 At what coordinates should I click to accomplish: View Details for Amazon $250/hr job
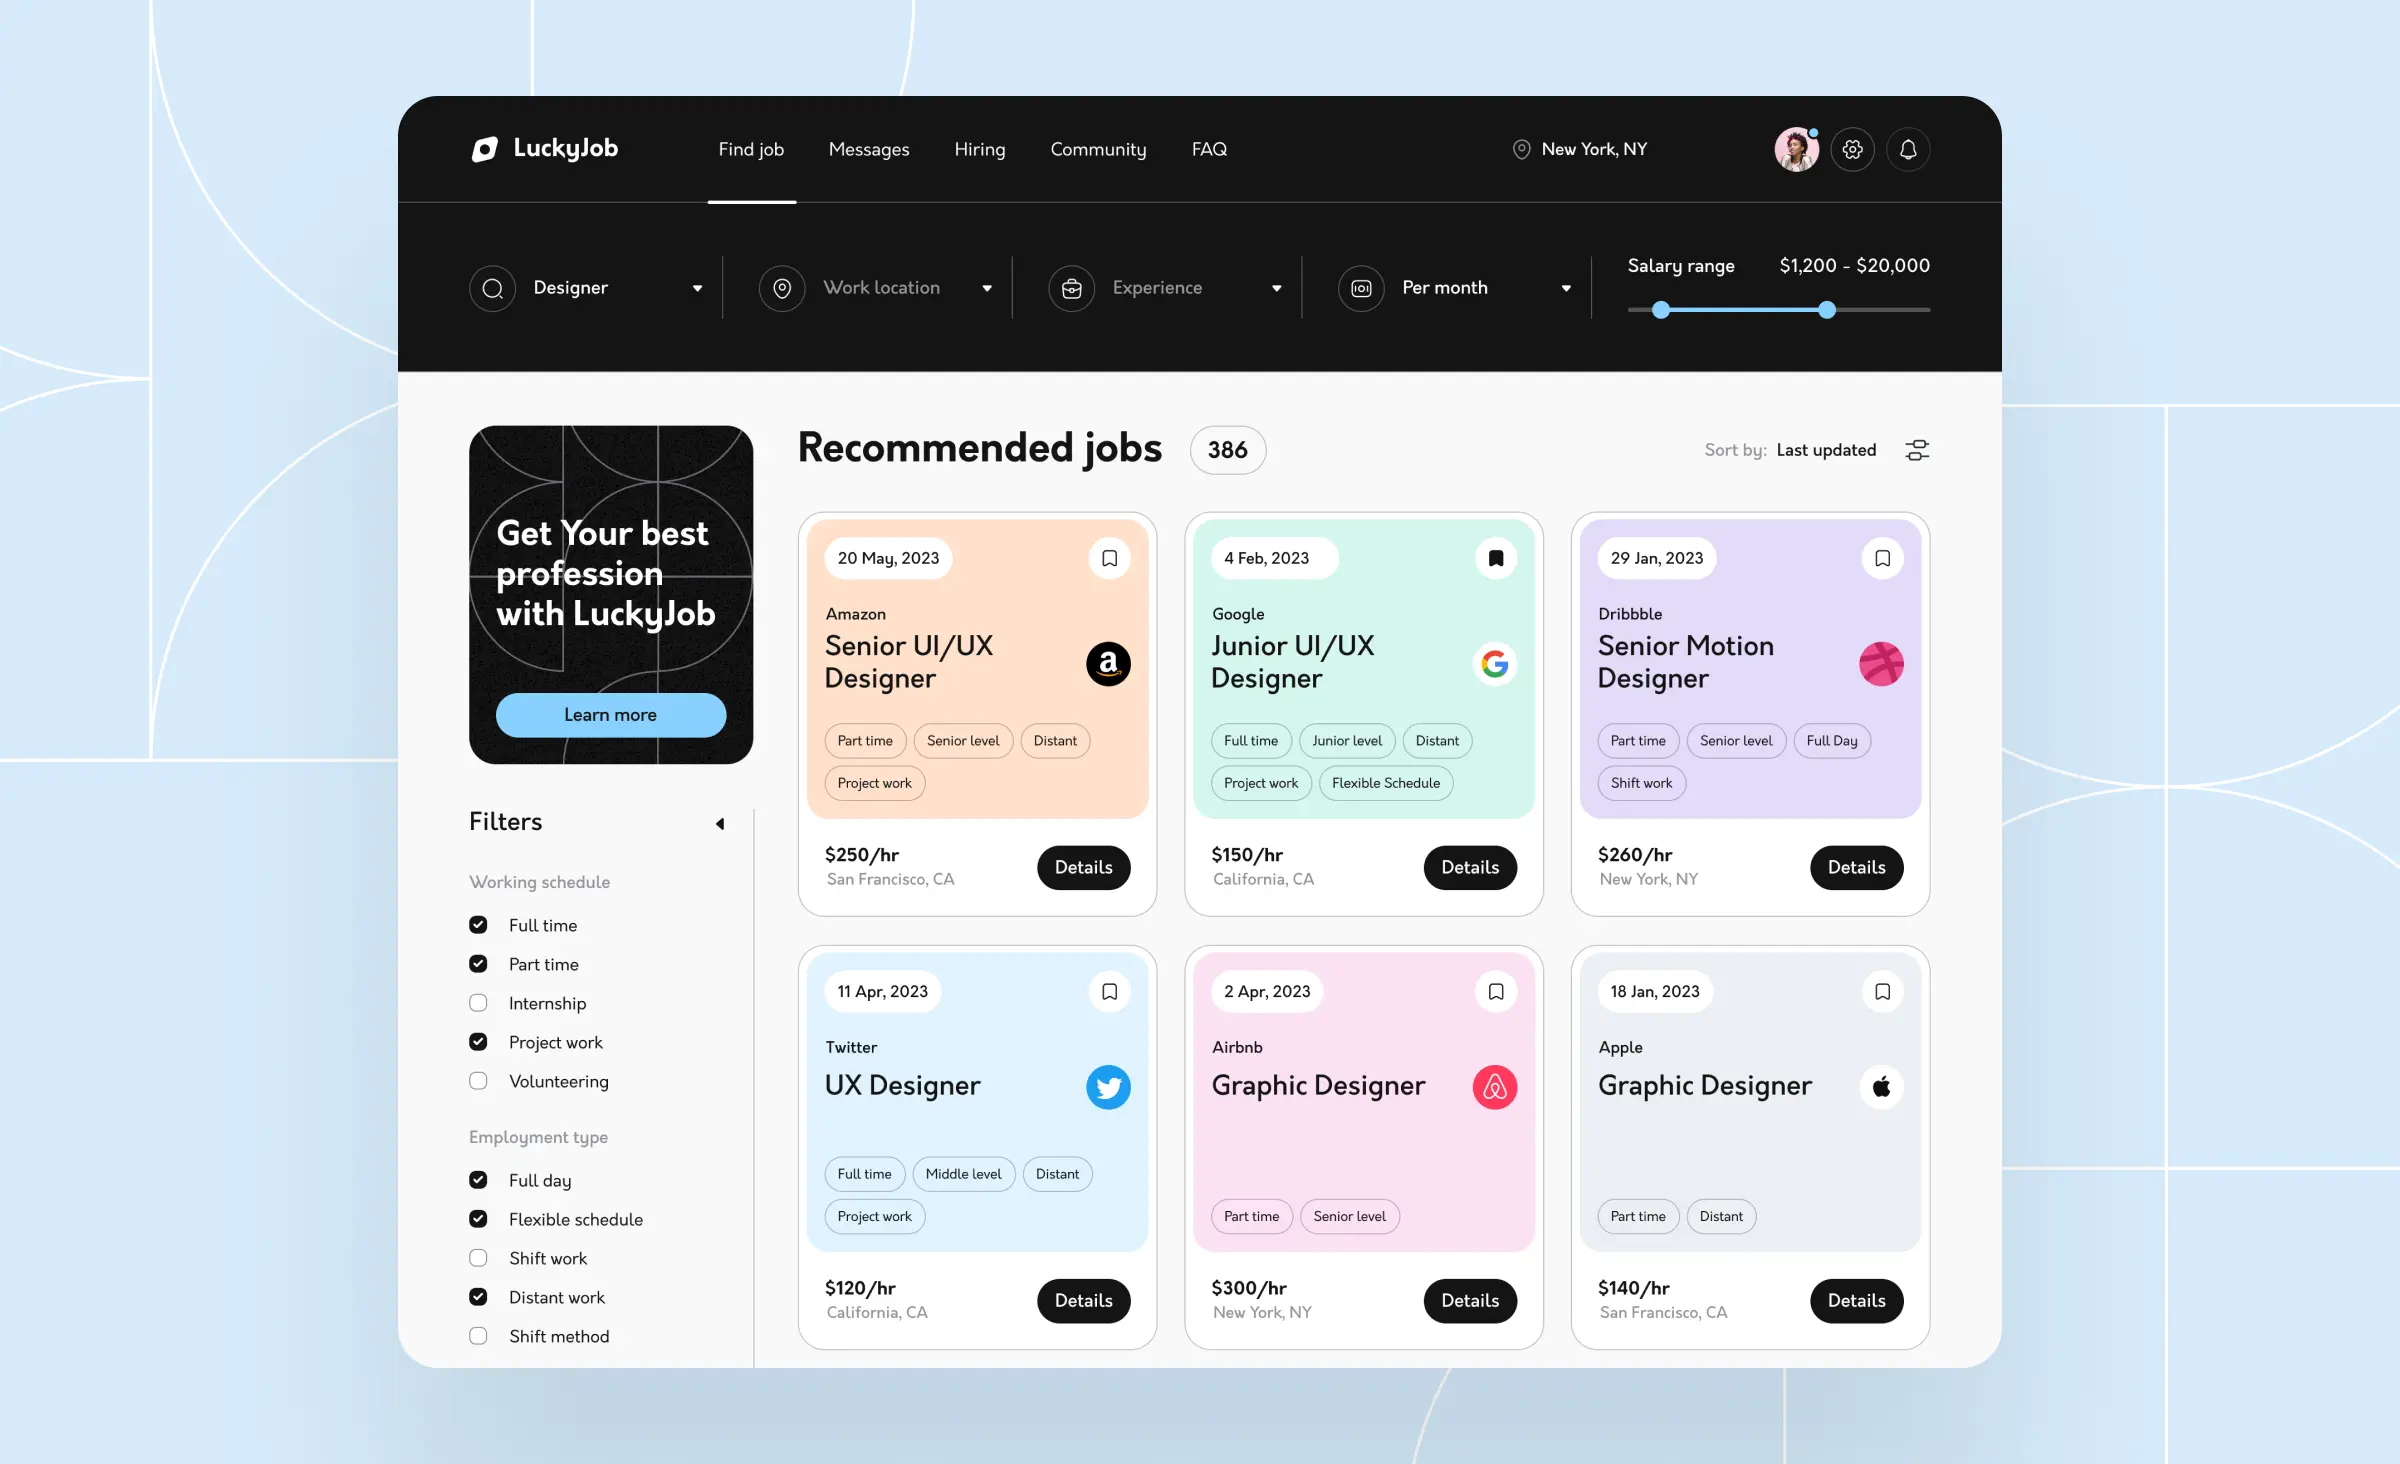[x=1083, y=867]
